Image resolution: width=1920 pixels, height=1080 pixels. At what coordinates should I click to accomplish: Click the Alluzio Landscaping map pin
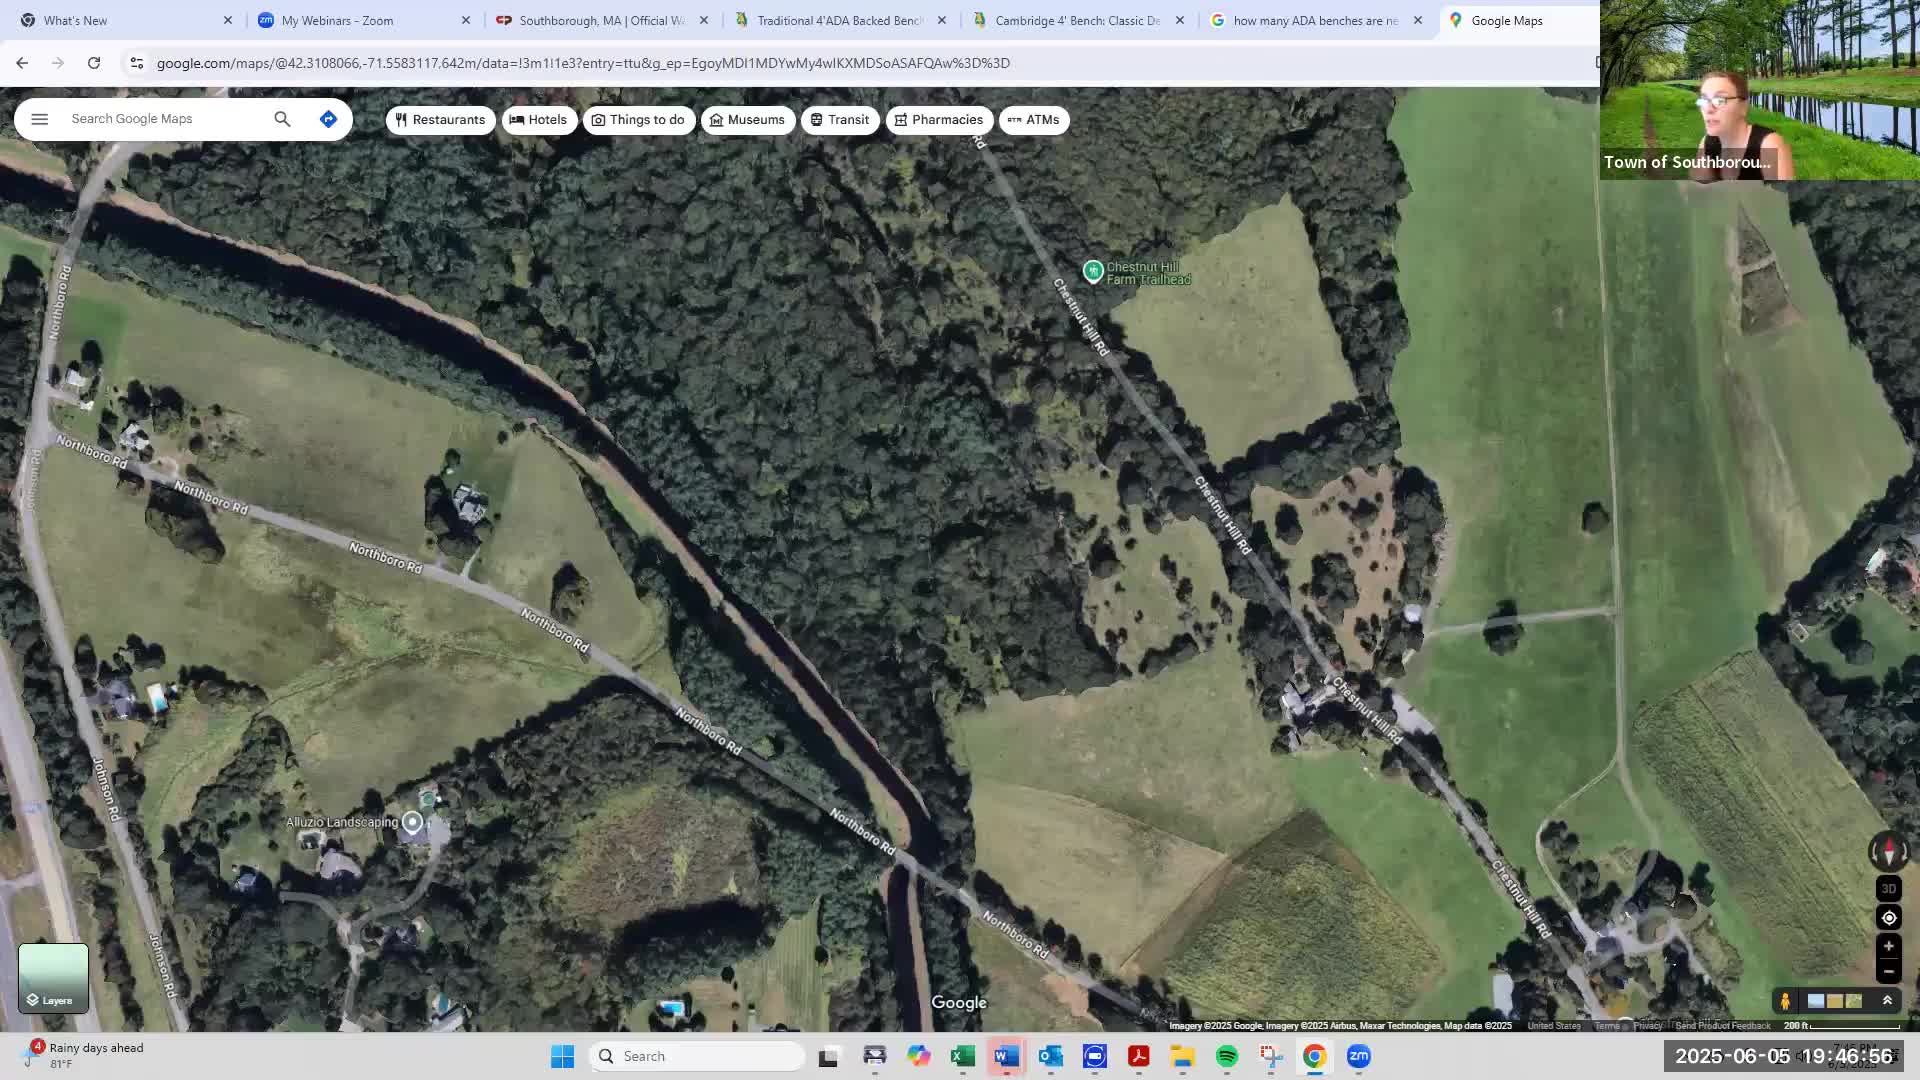tap(412, 822)
